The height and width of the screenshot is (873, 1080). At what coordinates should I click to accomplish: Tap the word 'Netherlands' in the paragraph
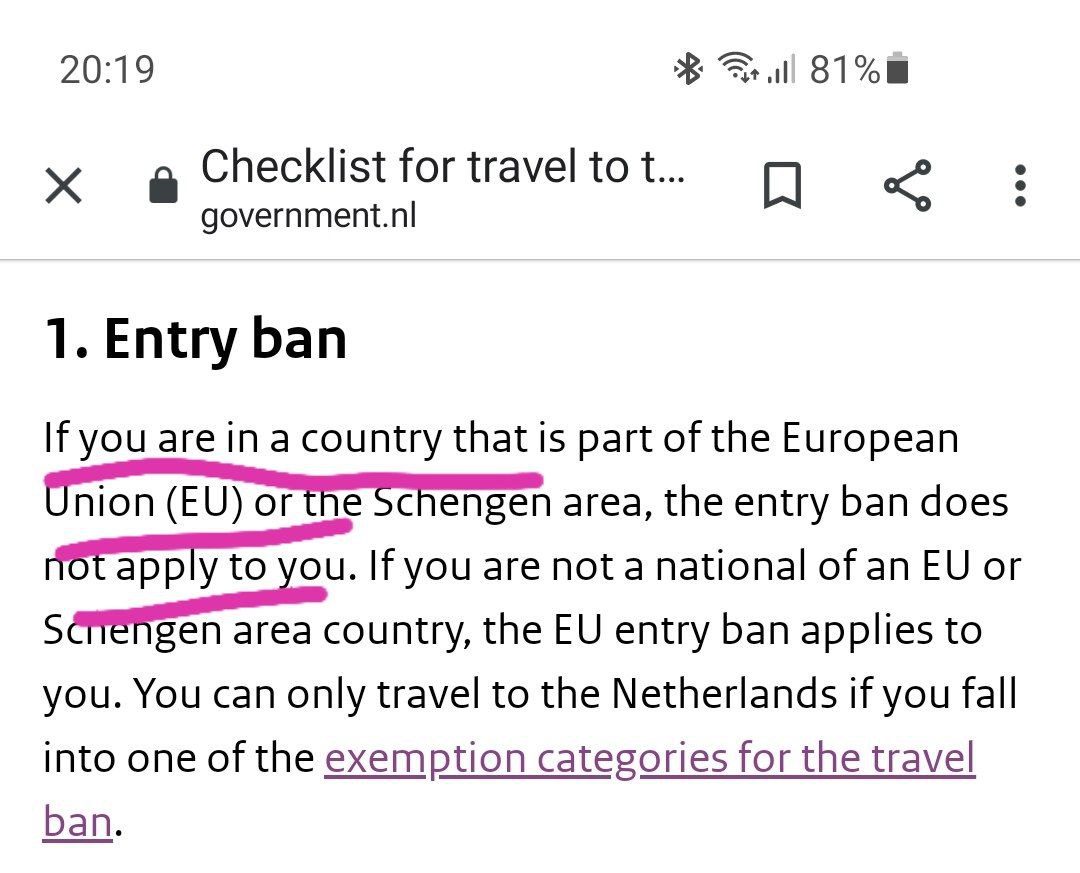click(724, 692)
